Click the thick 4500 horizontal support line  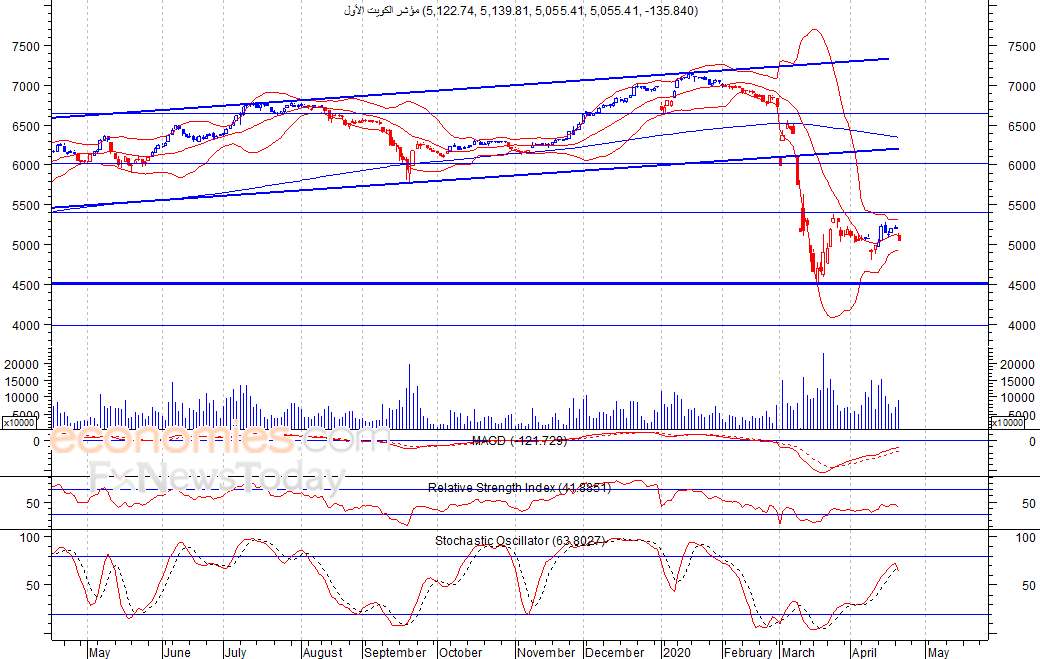(x=520, y=284)
